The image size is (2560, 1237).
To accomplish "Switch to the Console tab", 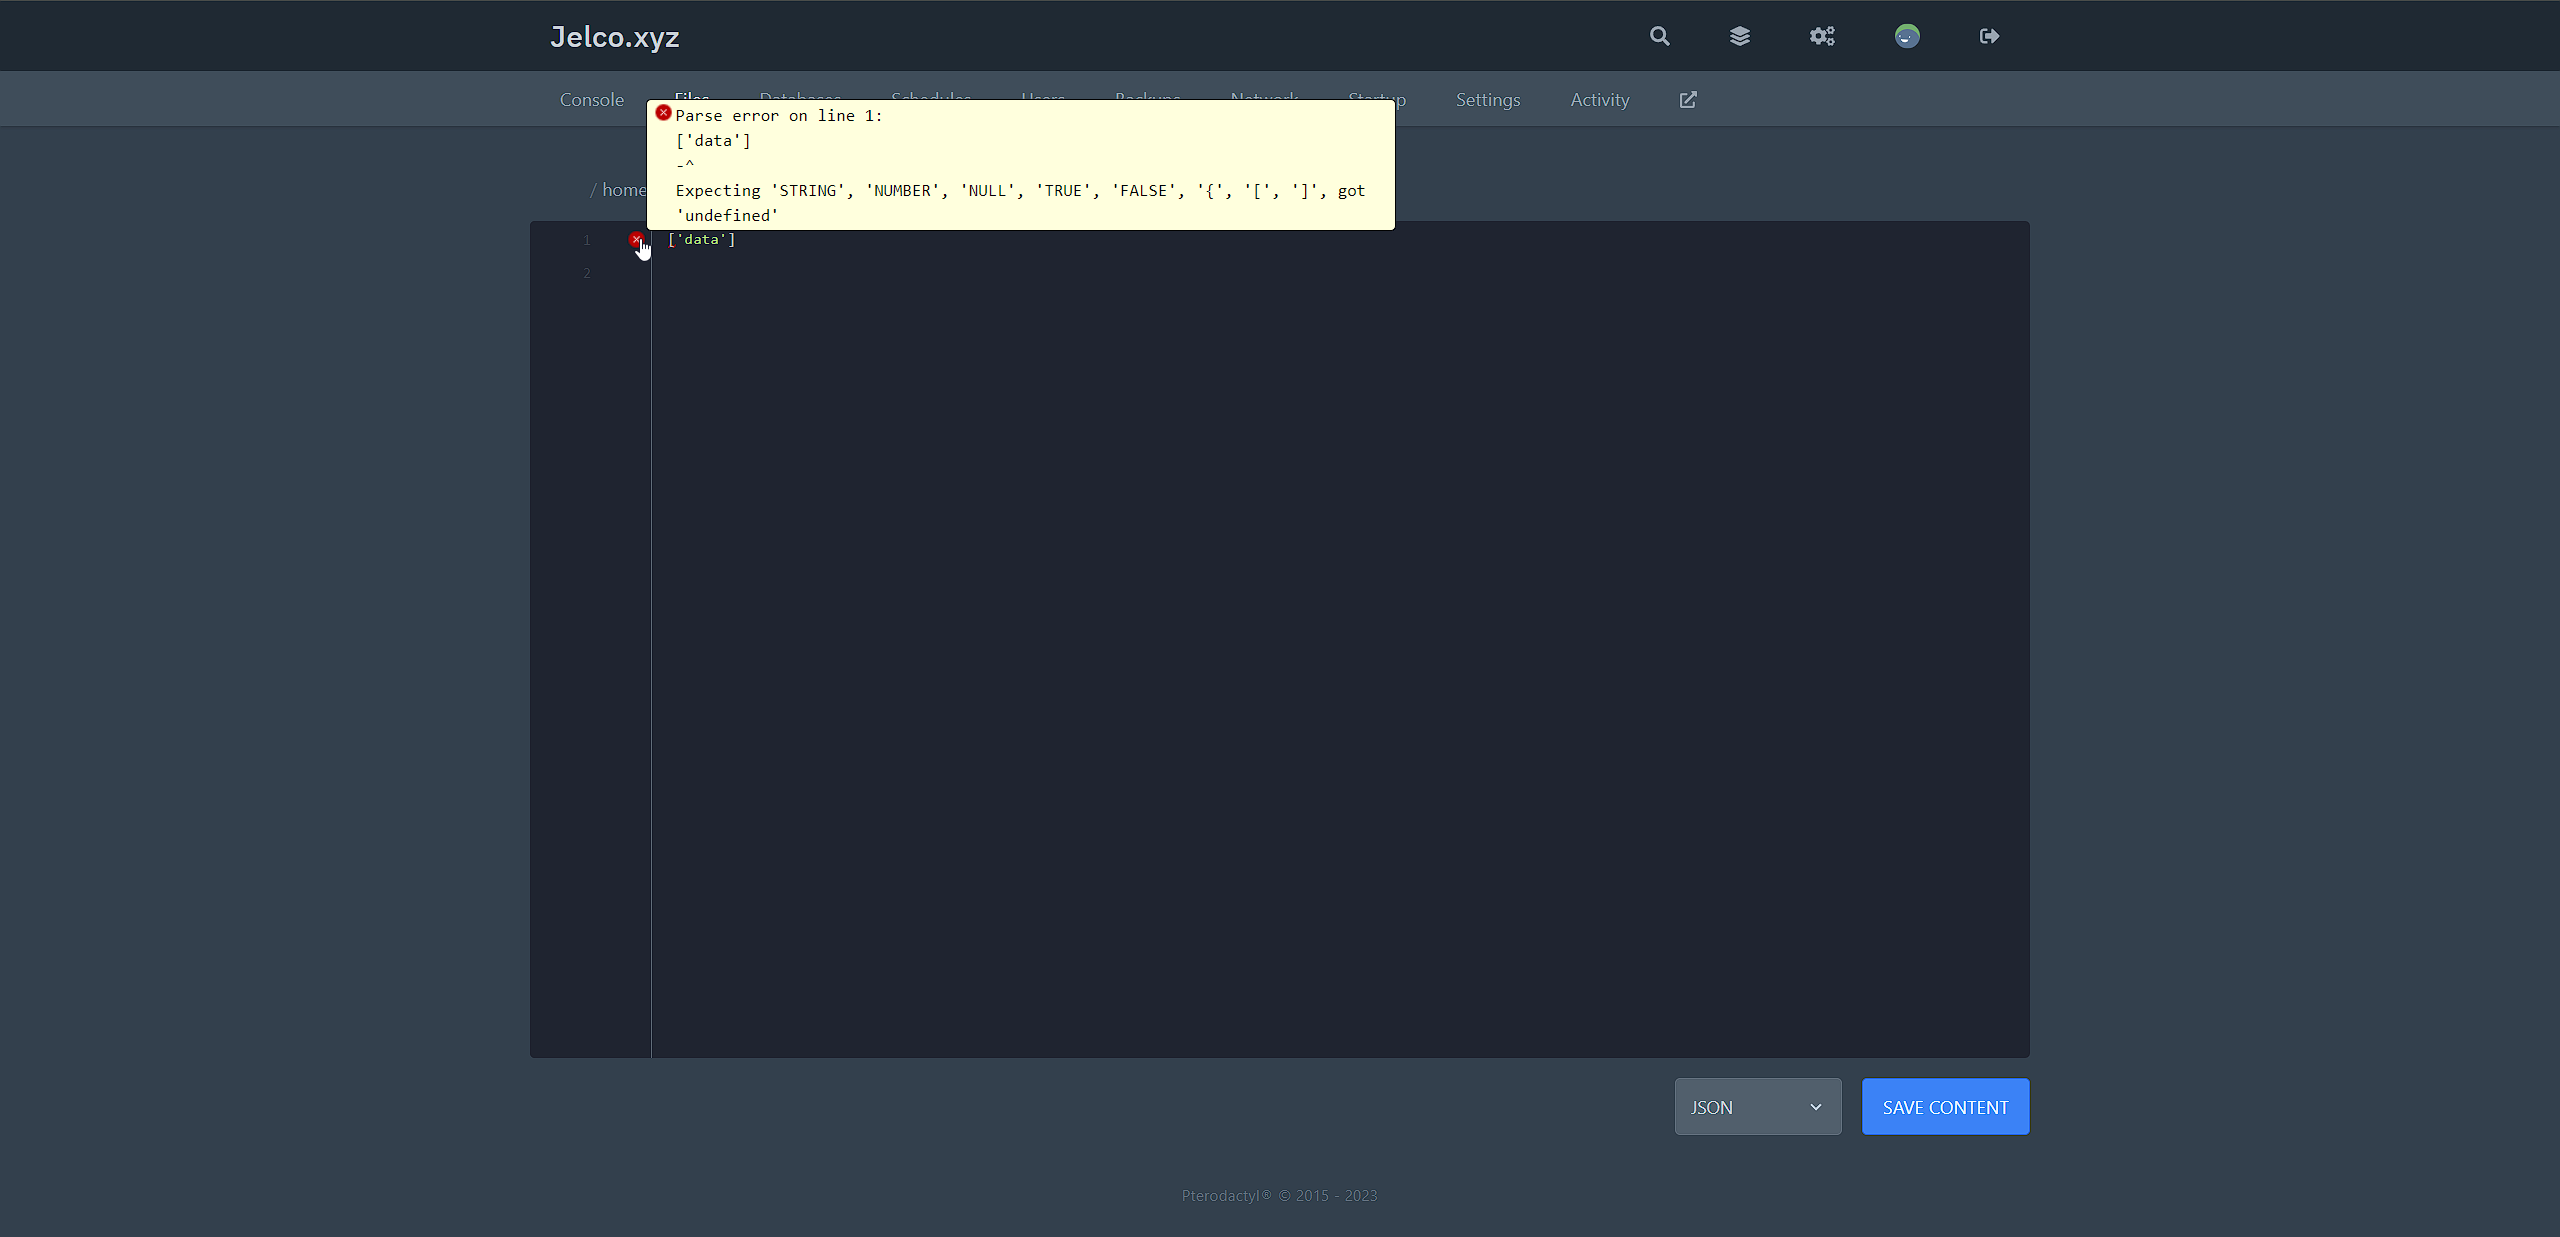I will click(591, 100).
